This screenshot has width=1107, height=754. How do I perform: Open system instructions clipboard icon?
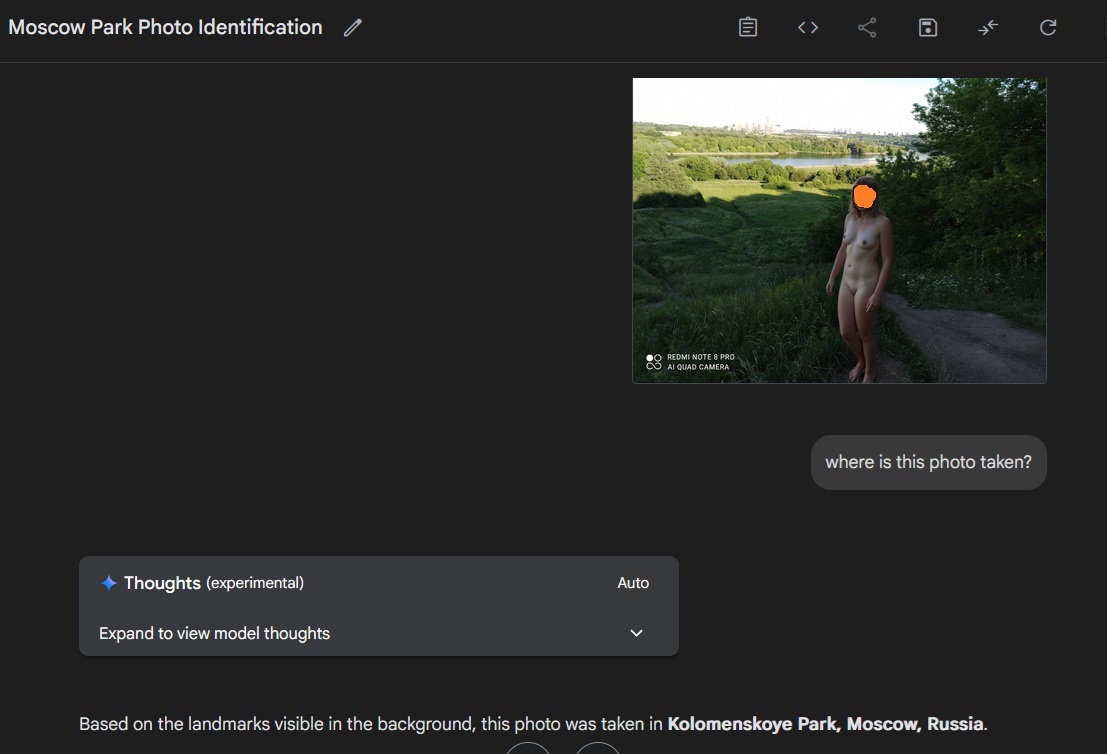pos(748,28)
